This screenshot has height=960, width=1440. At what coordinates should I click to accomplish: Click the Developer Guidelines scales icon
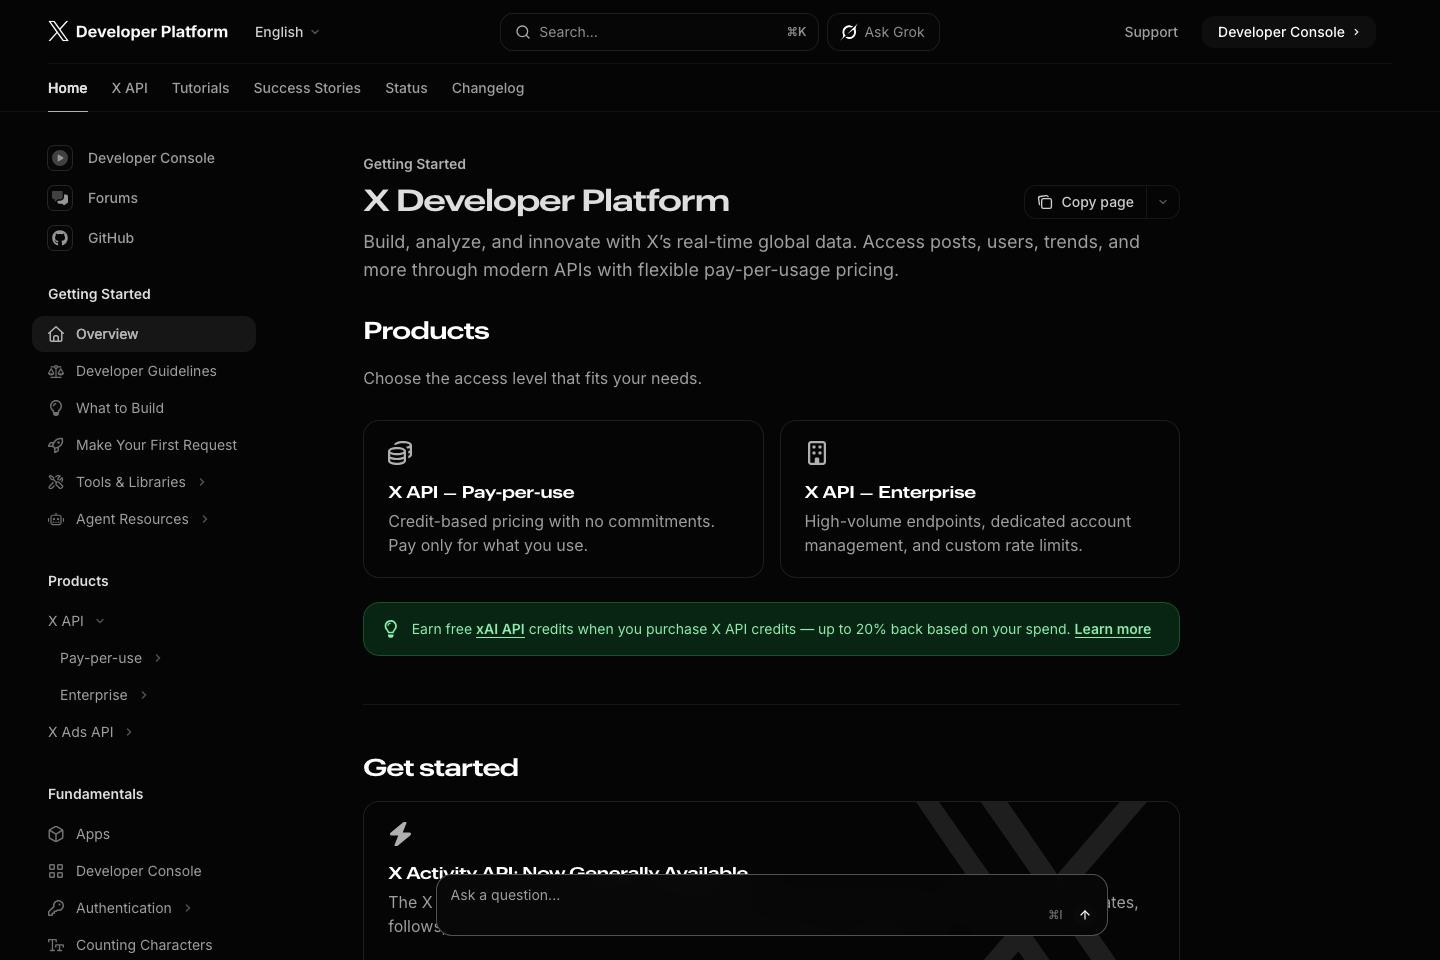(x=56, y=371)
